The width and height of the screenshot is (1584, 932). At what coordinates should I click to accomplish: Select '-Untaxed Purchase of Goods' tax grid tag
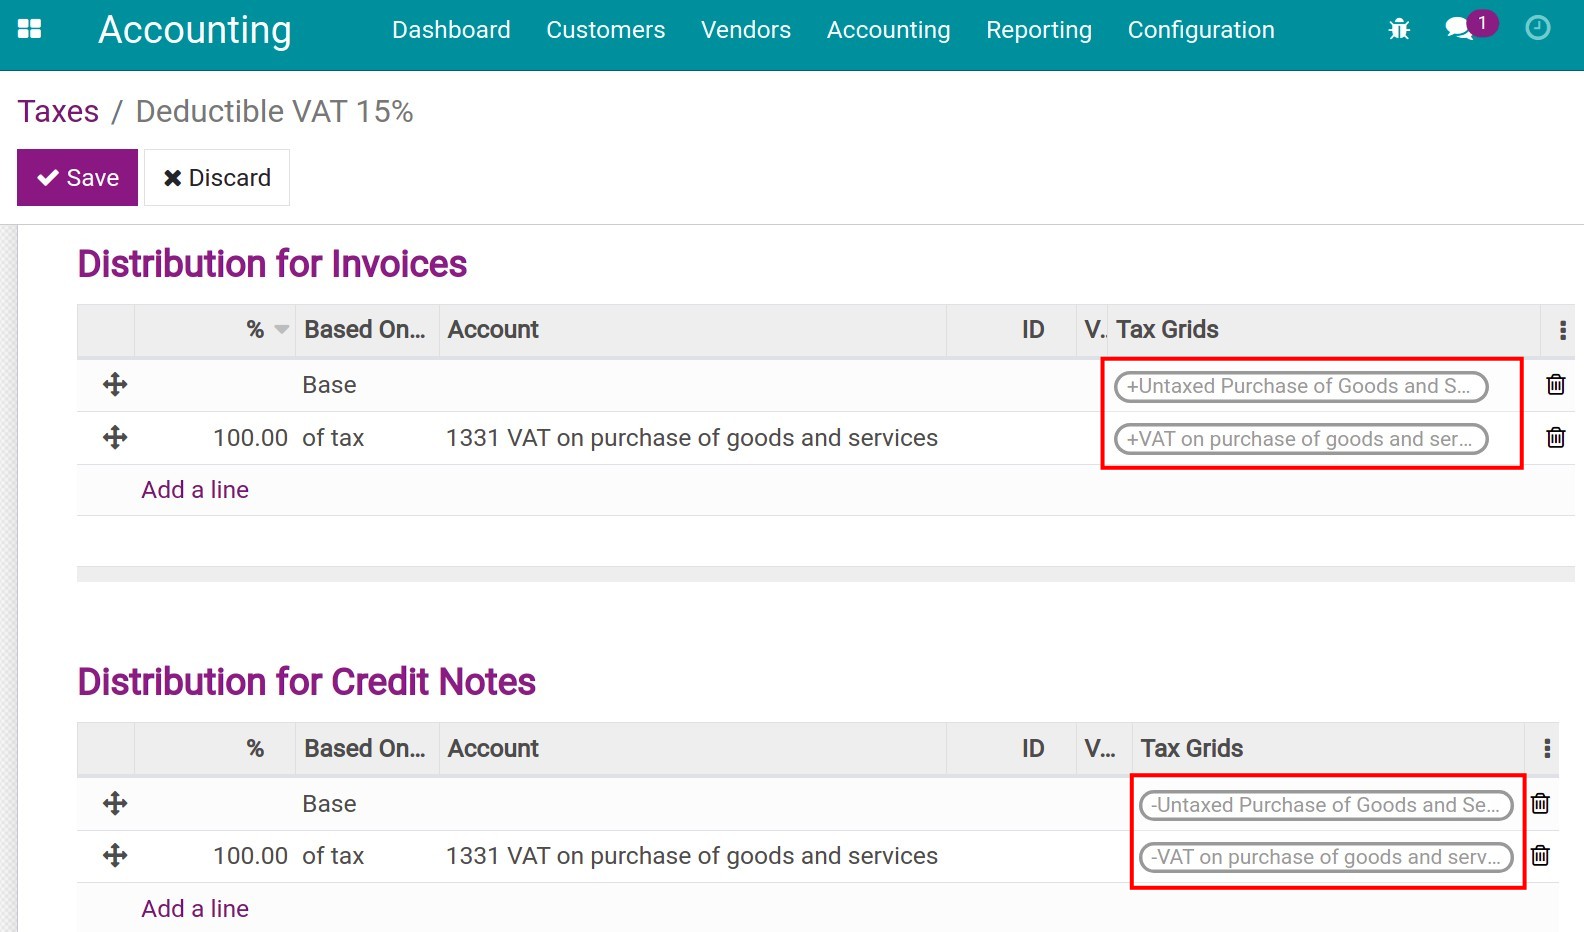coord(1326,805)
